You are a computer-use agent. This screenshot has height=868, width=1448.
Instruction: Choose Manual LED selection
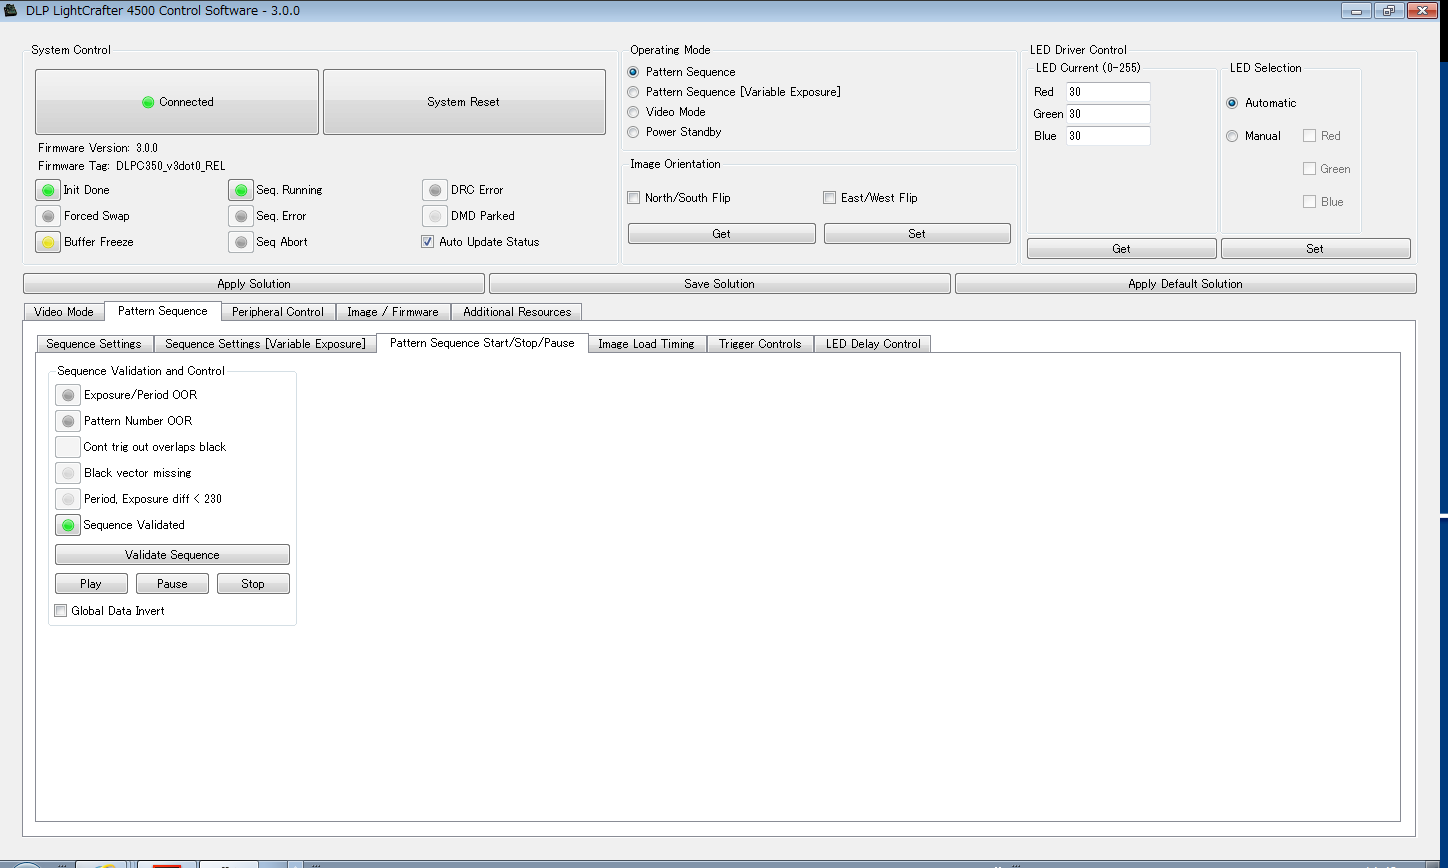coord(1232,136)
